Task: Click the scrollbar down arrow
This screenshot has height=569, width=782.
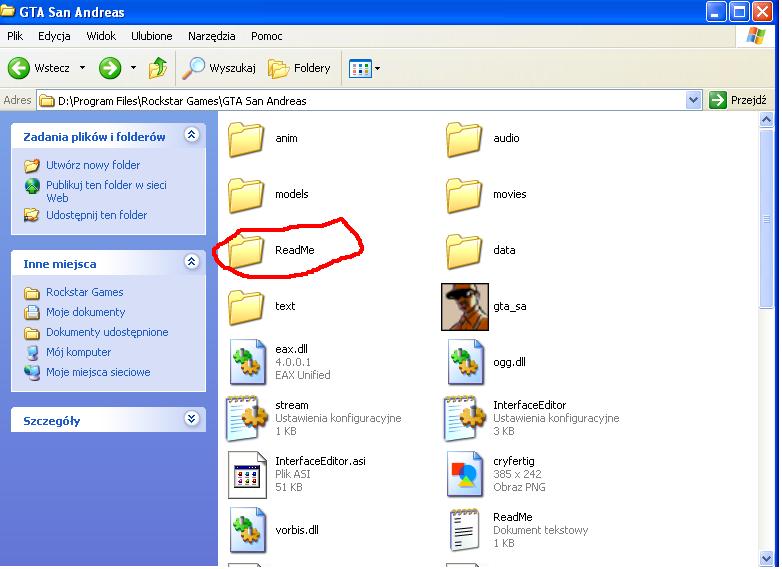Action: [766, 558]
